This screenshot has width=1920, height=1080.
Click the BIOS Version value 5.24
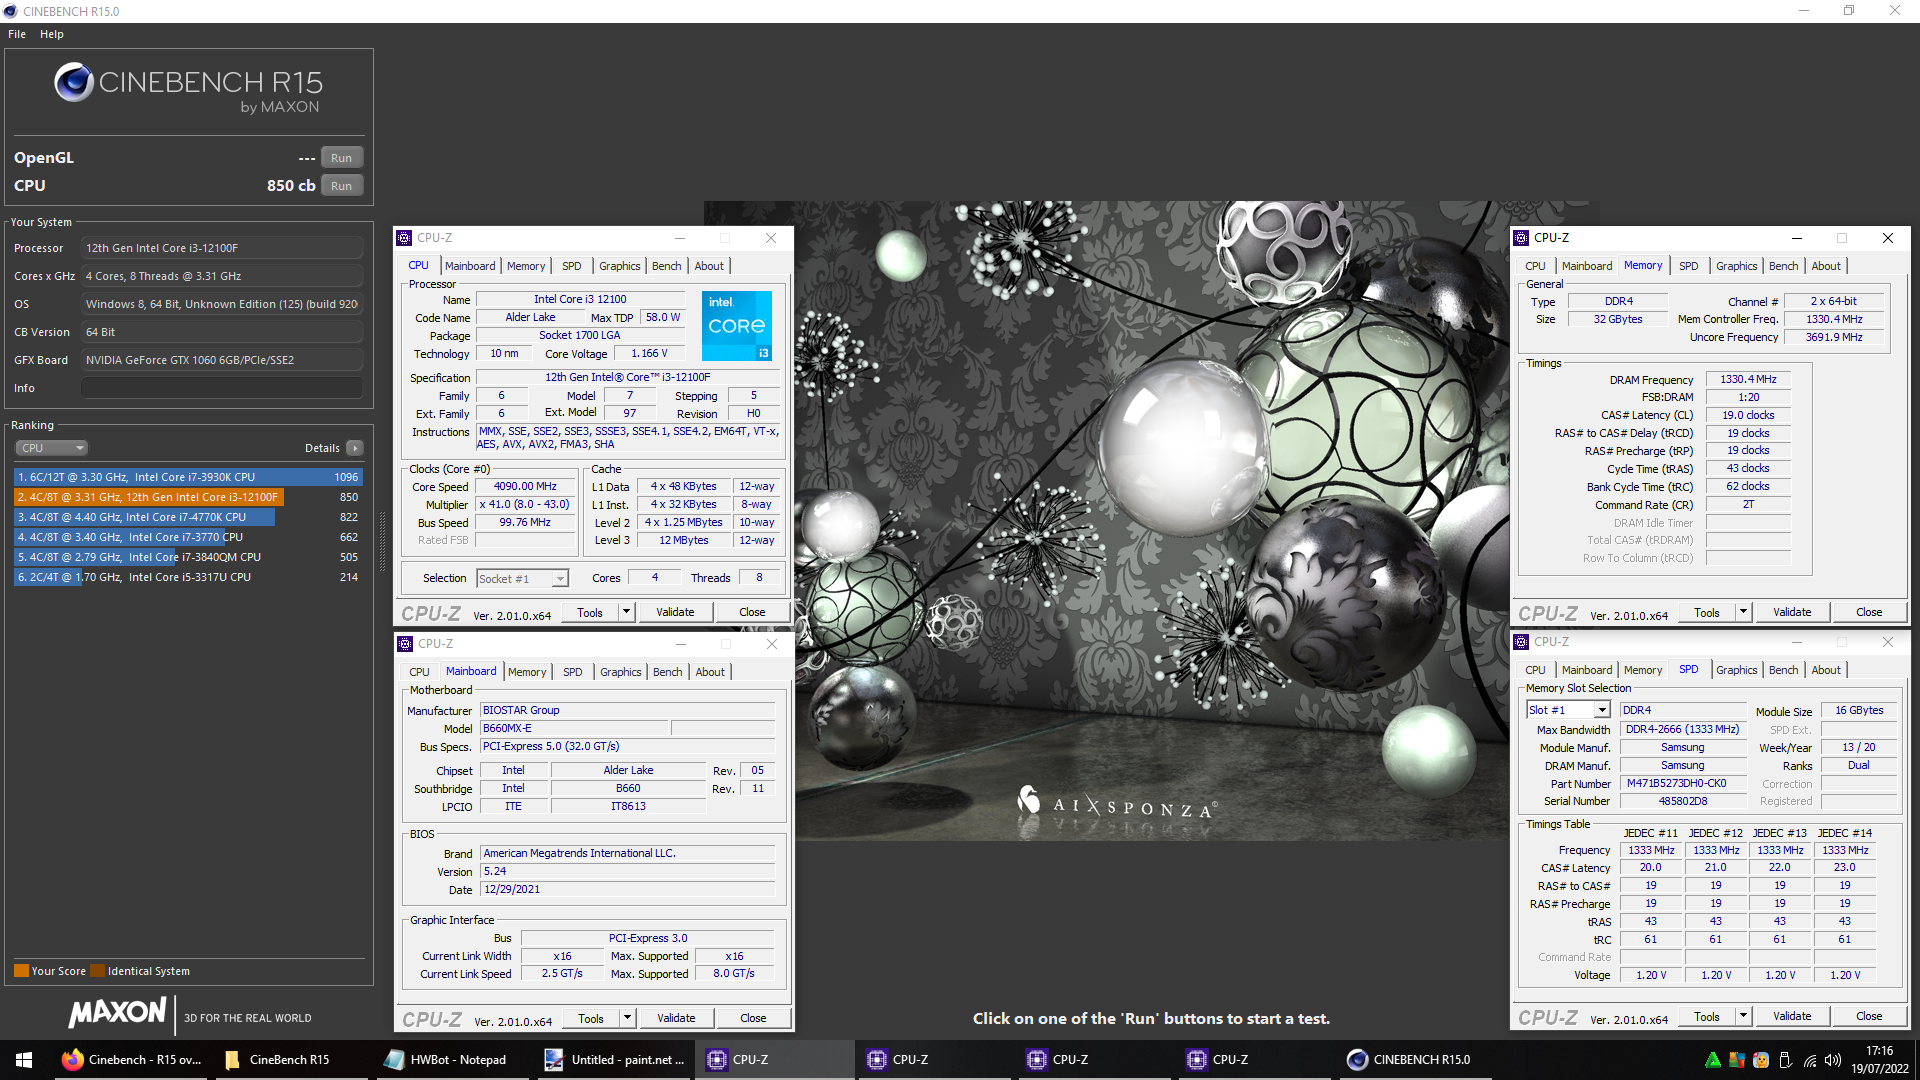coord(627,872)
